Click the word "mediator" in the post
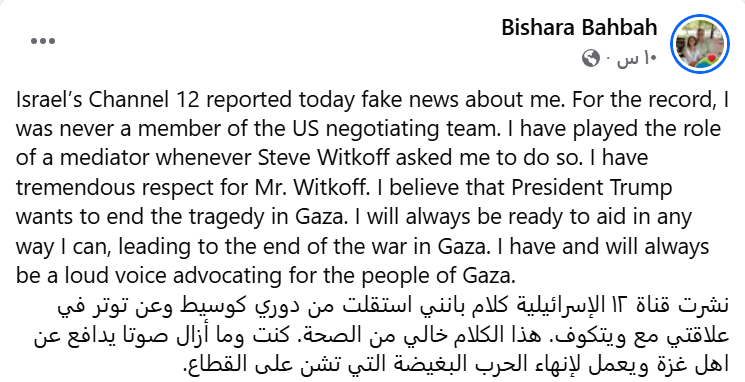This screenshot has width=745, height=382. coord(105,158)
